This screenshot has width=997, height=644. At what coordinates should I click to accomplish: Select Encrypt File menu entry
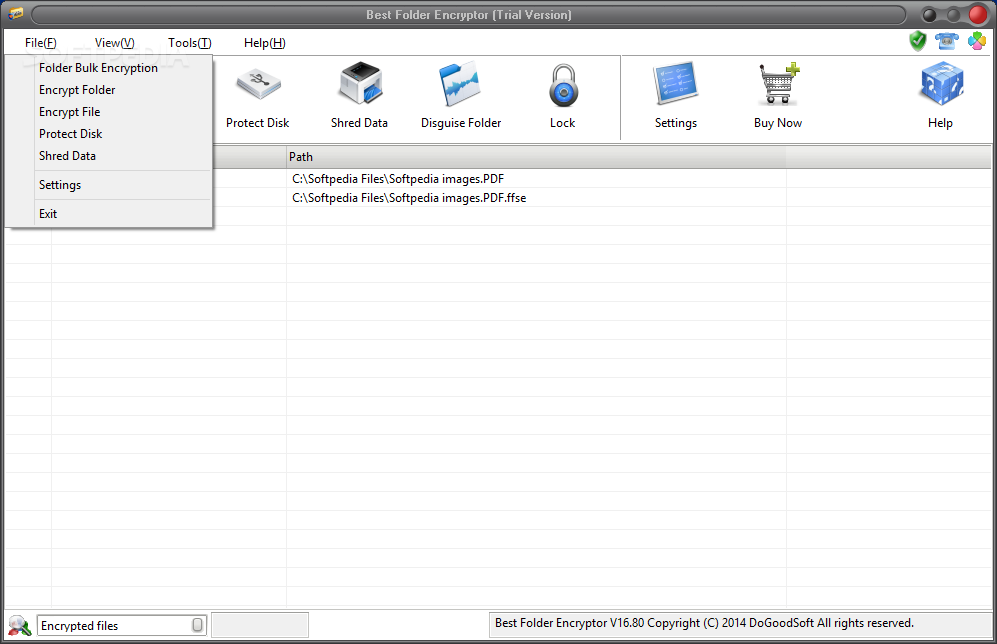coord(109,112)
